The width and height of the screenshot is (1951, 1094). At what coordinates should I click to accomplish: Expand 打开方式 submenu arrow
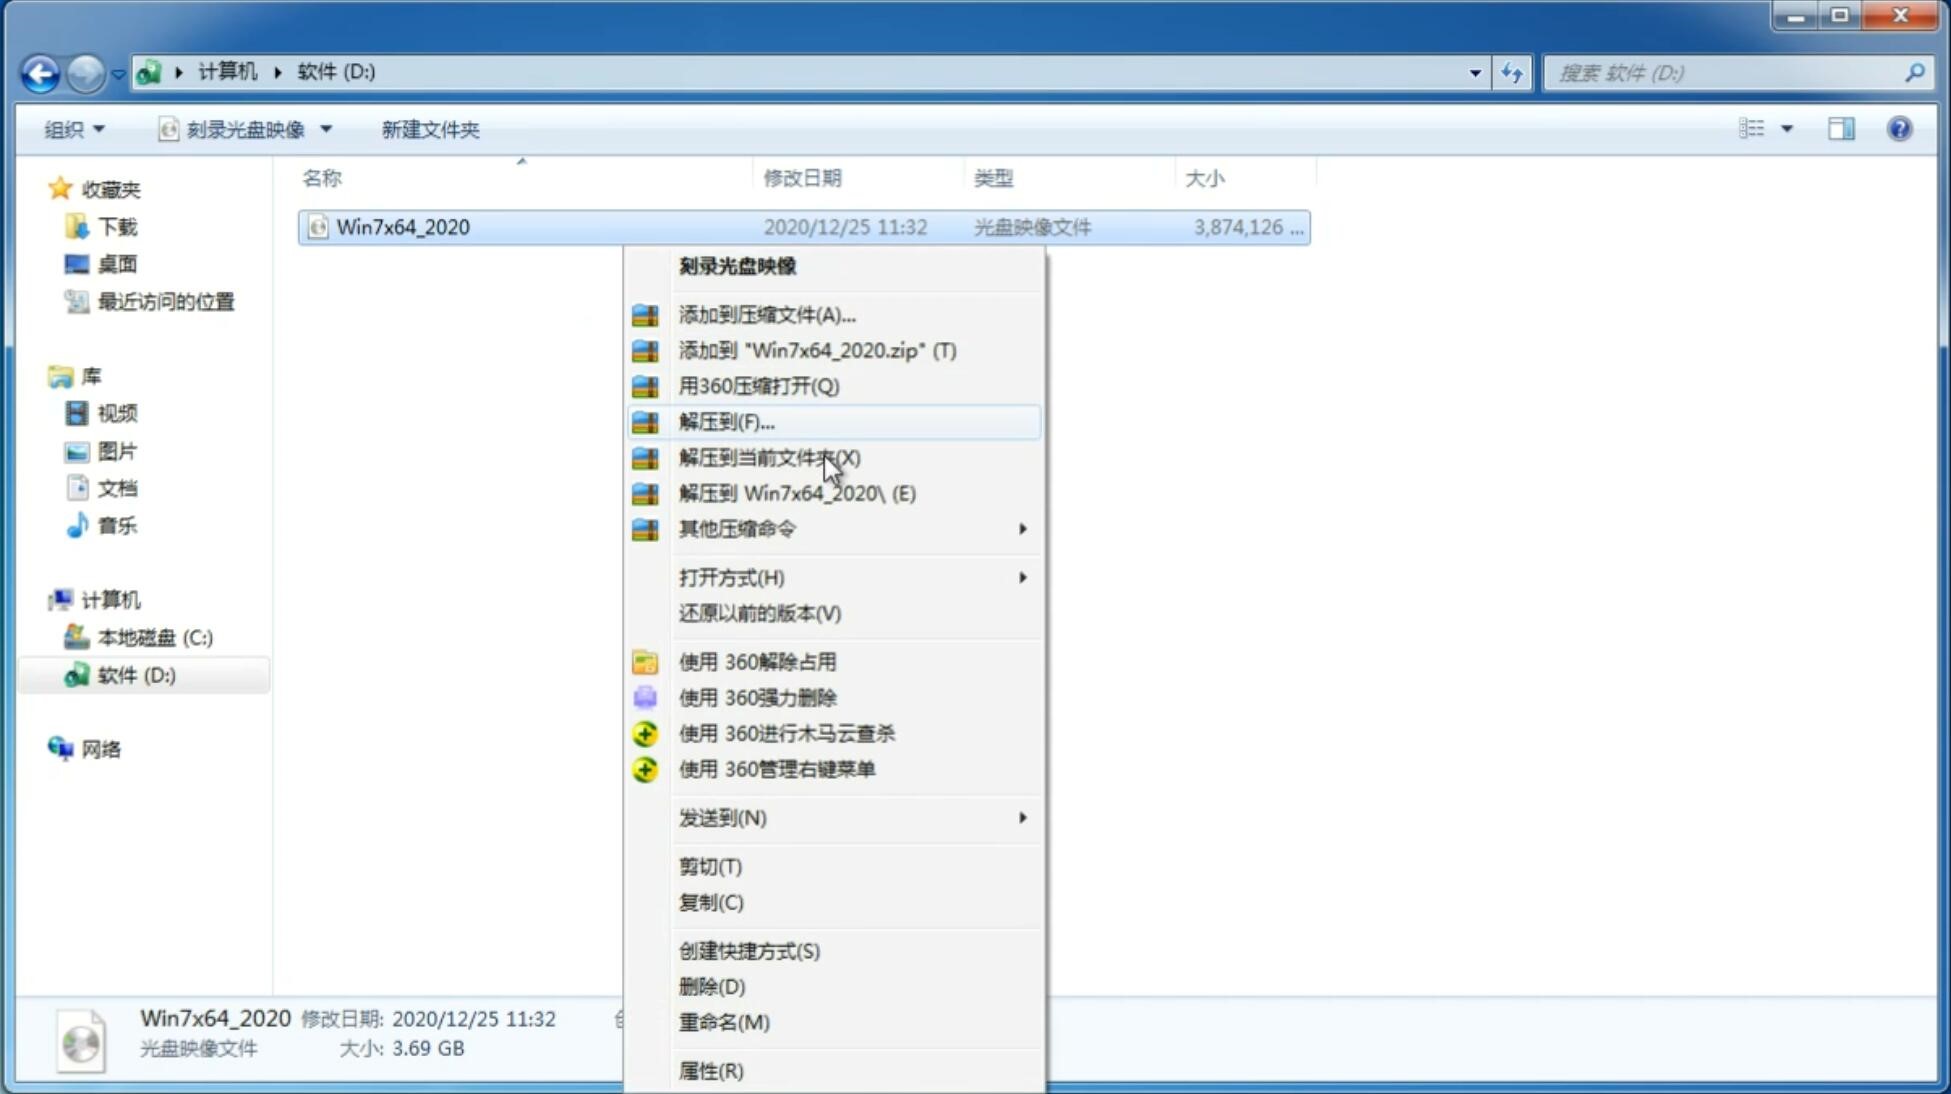coord(1021,576)
